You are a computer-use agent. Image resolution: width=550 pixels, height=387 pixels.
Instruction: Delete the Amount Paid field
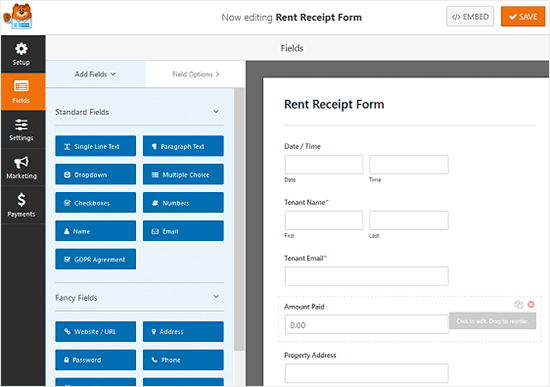pyautogui.click(x=531, y=305)
